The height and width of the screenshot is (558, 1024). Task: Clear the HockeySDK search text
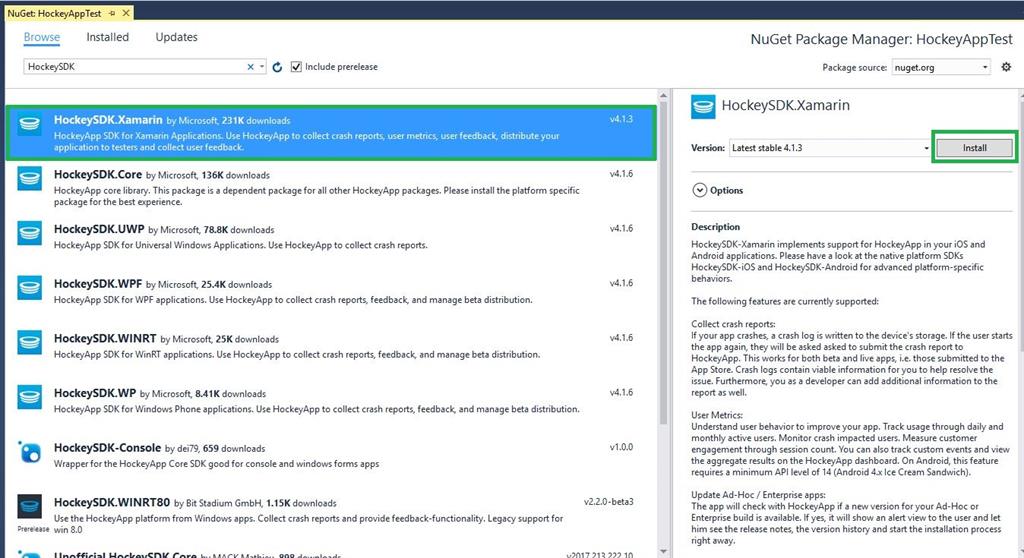[x=250, y=67]
